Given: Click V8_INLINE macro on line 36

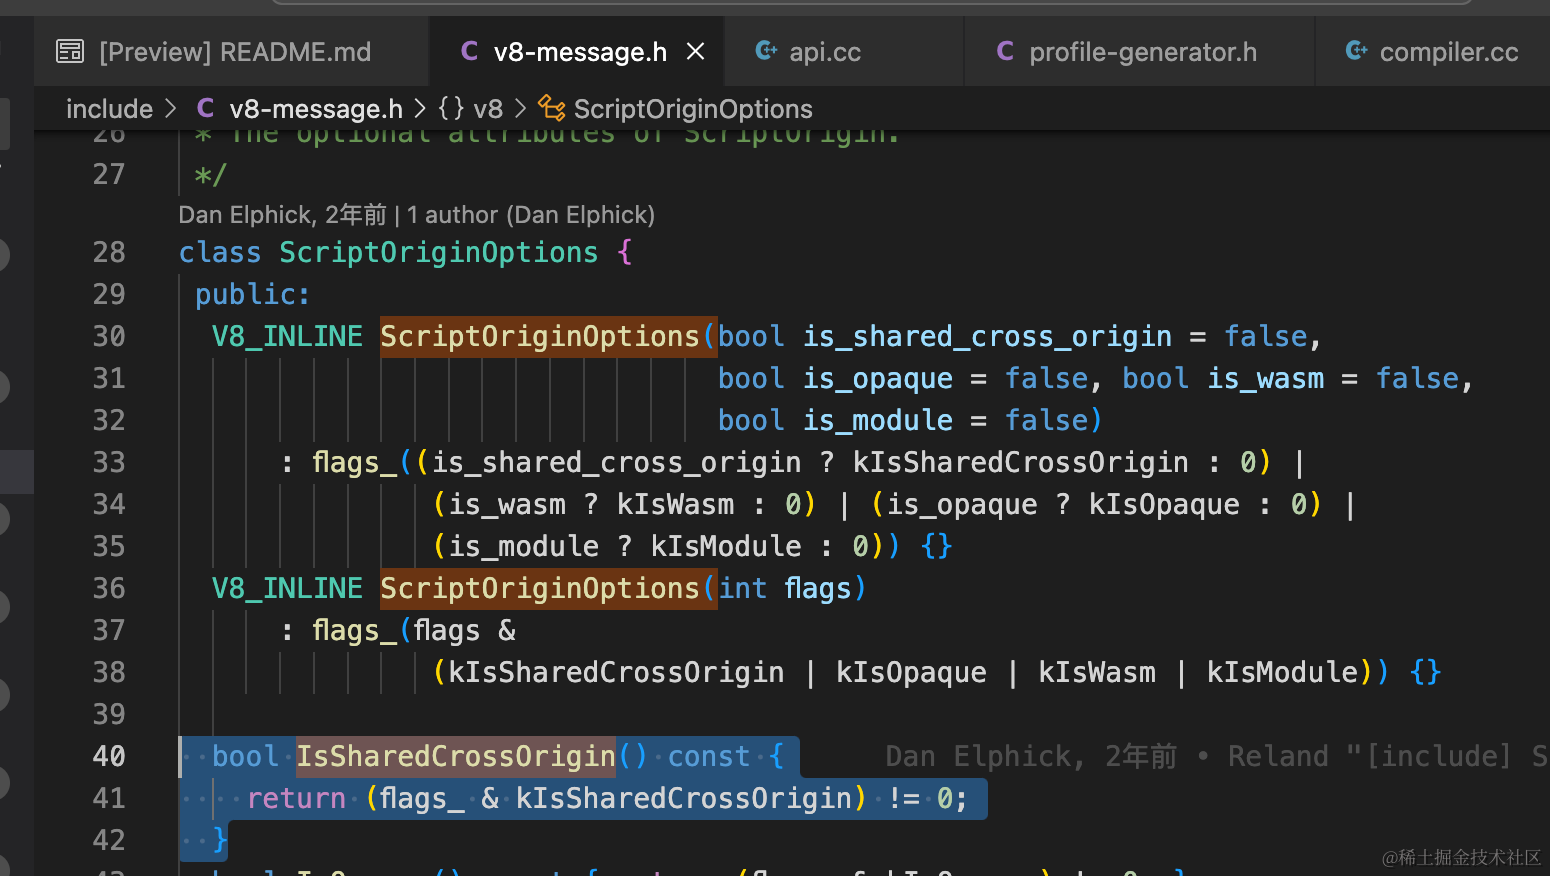Looking at the screenshot, I should pos(287,588).
